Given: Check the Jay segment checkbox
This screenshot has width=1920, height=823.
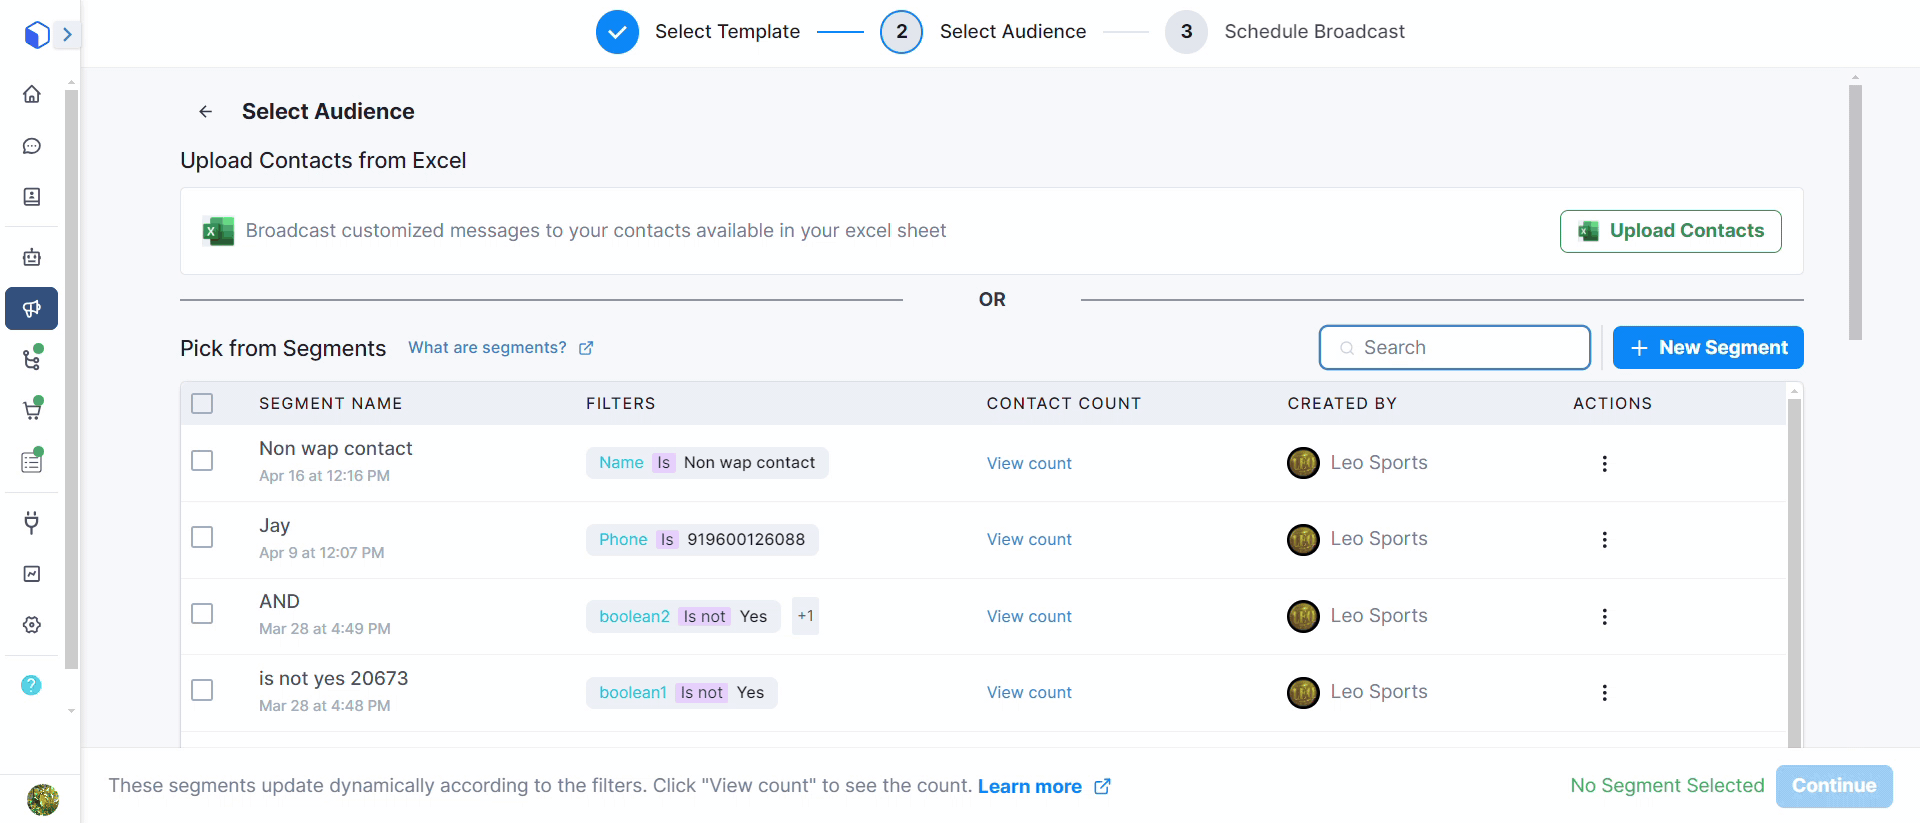Looking at the screenshot, I should (x=202, y=538).
